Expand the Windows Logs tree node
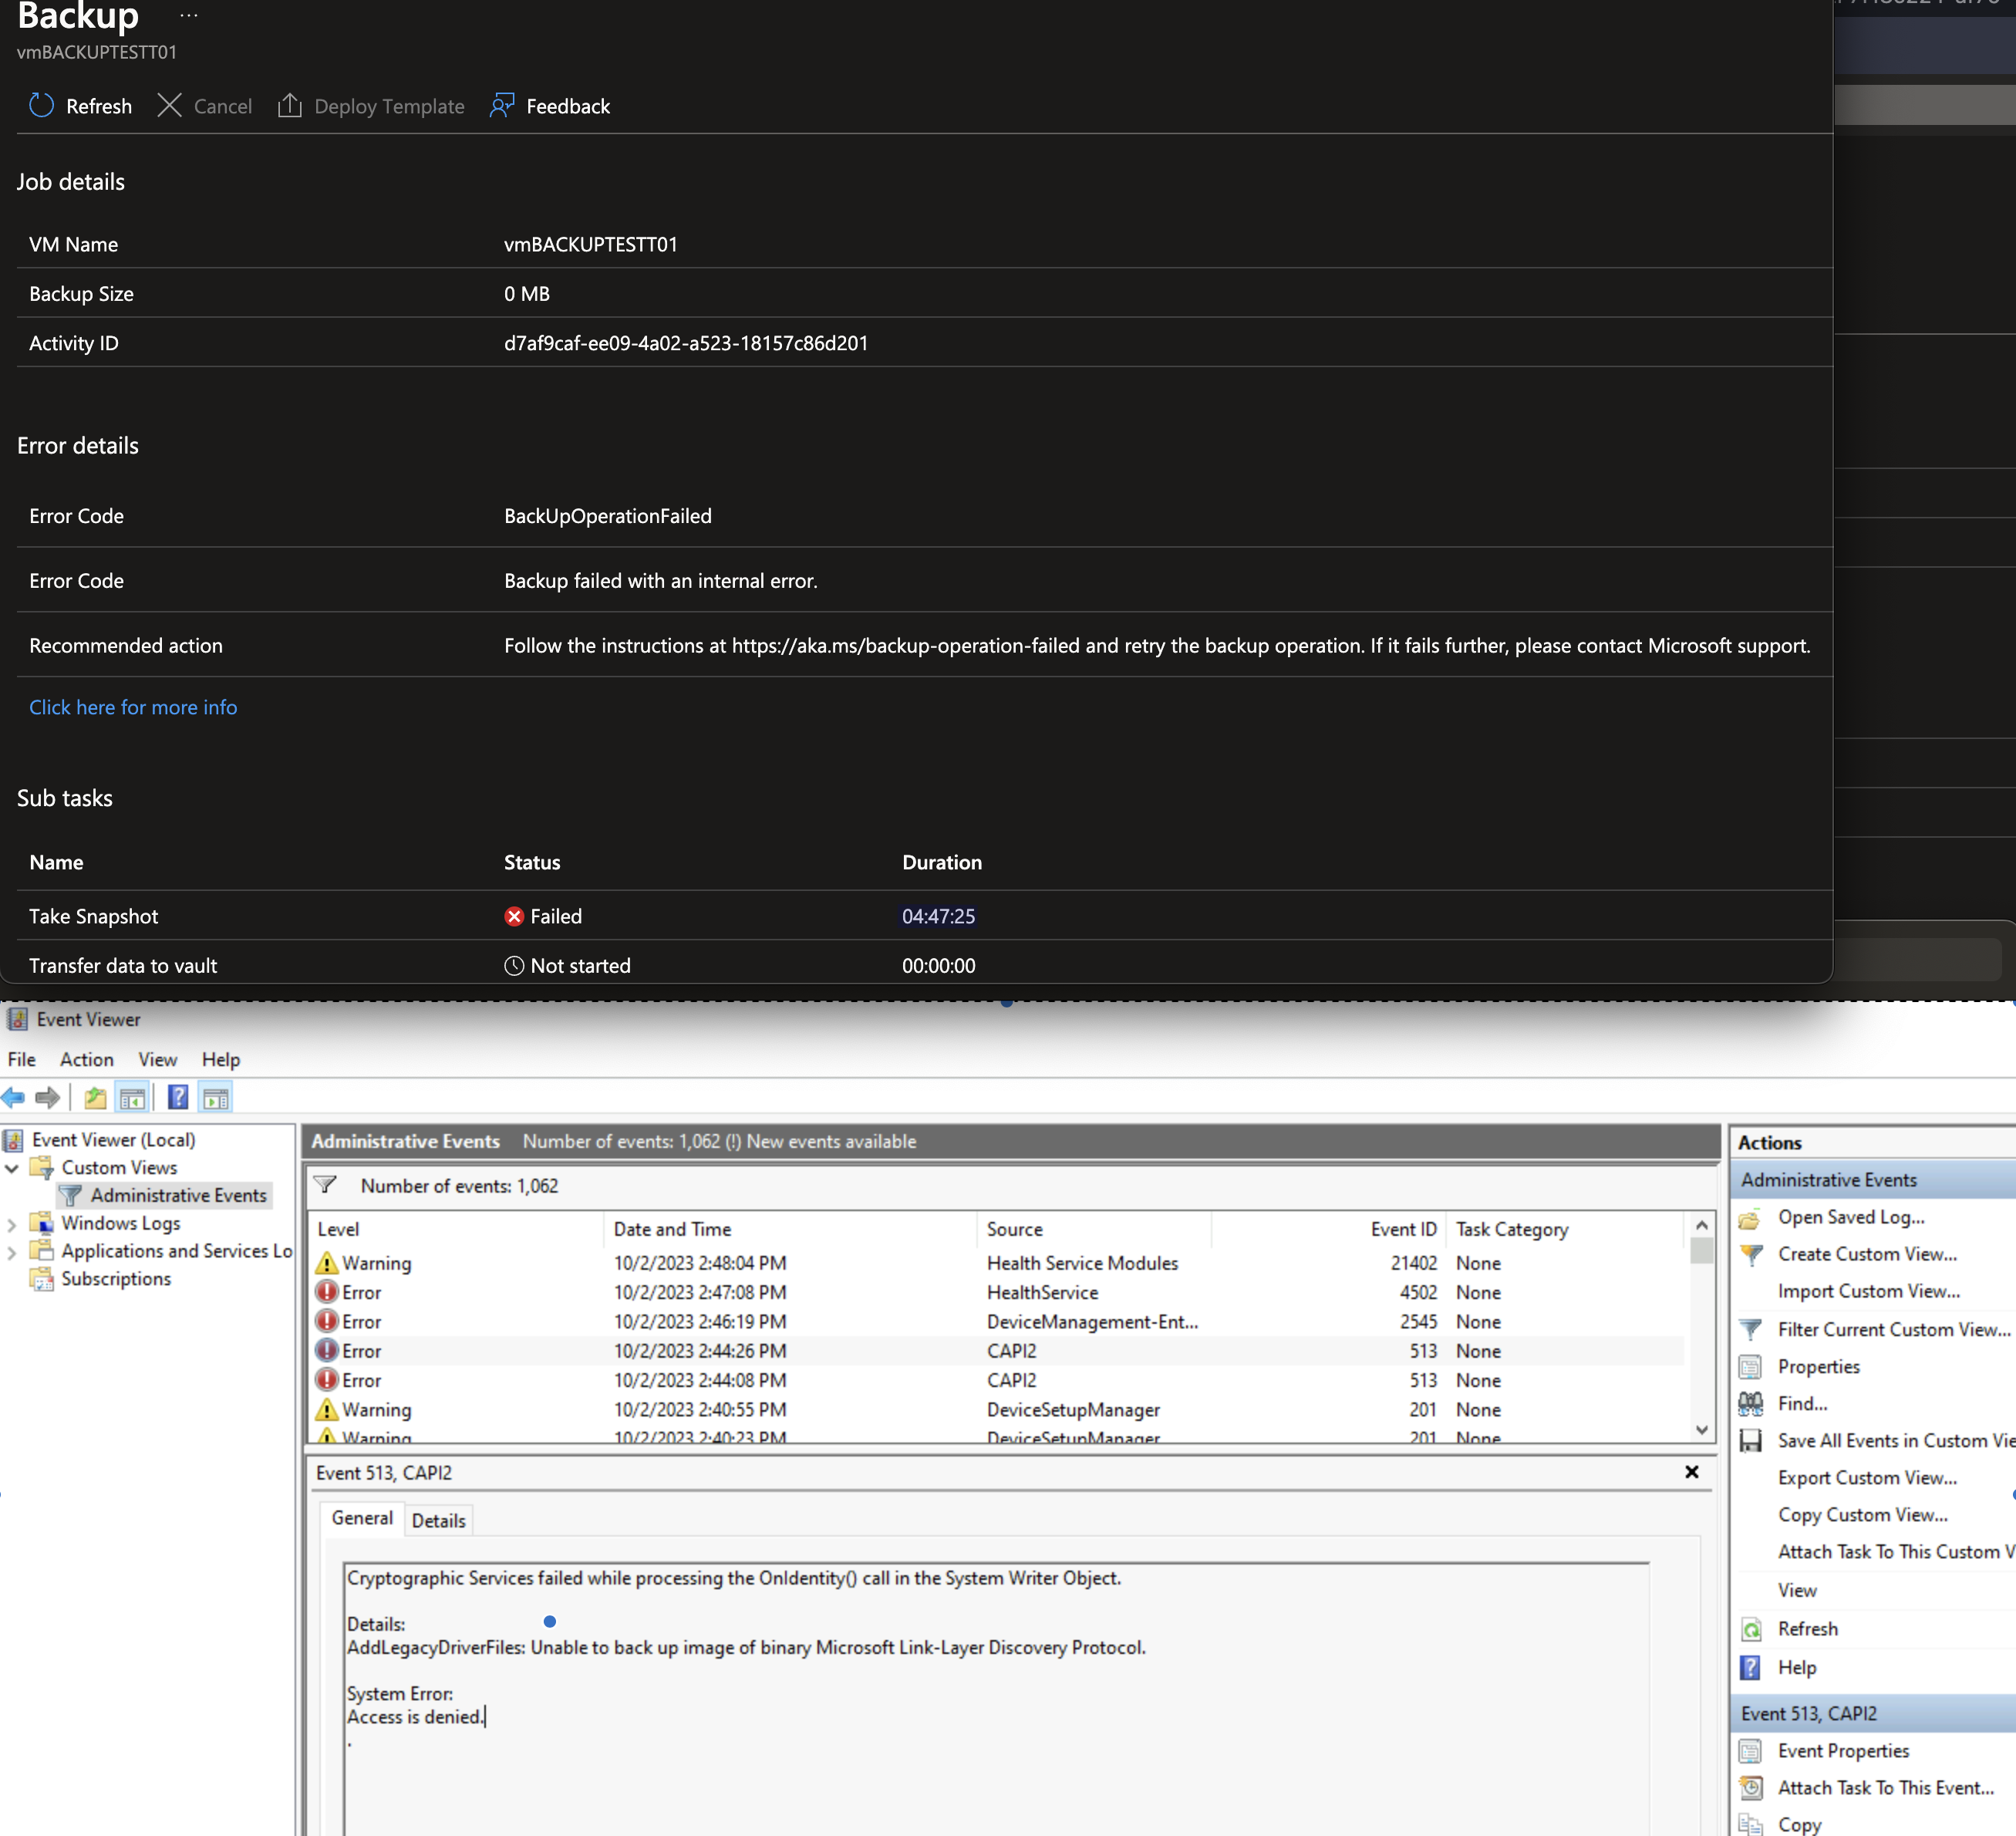2016x1836 pixels. click(x=12, y=1224)
